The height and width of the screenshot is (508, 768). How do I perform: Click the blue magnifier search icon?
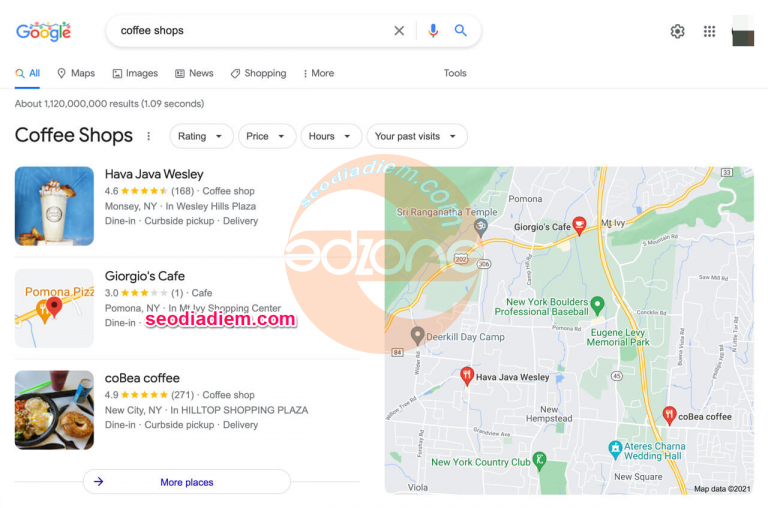pyautogui.click(x=461, y=31)
